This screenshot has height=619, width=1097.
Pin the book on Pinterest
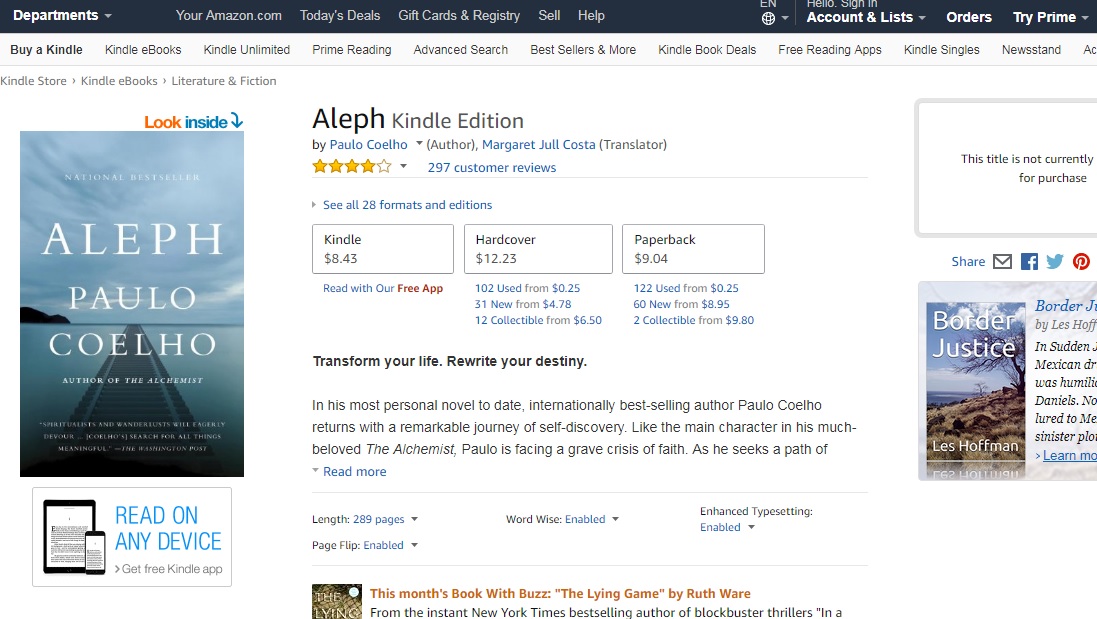pyautogui.click(x=1081, y=262)
